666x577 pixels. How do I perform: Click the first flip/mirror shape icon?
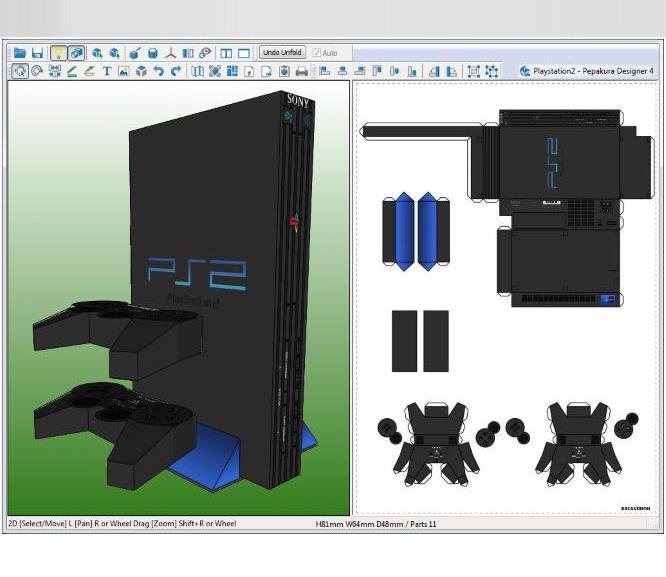click(434, 71)
